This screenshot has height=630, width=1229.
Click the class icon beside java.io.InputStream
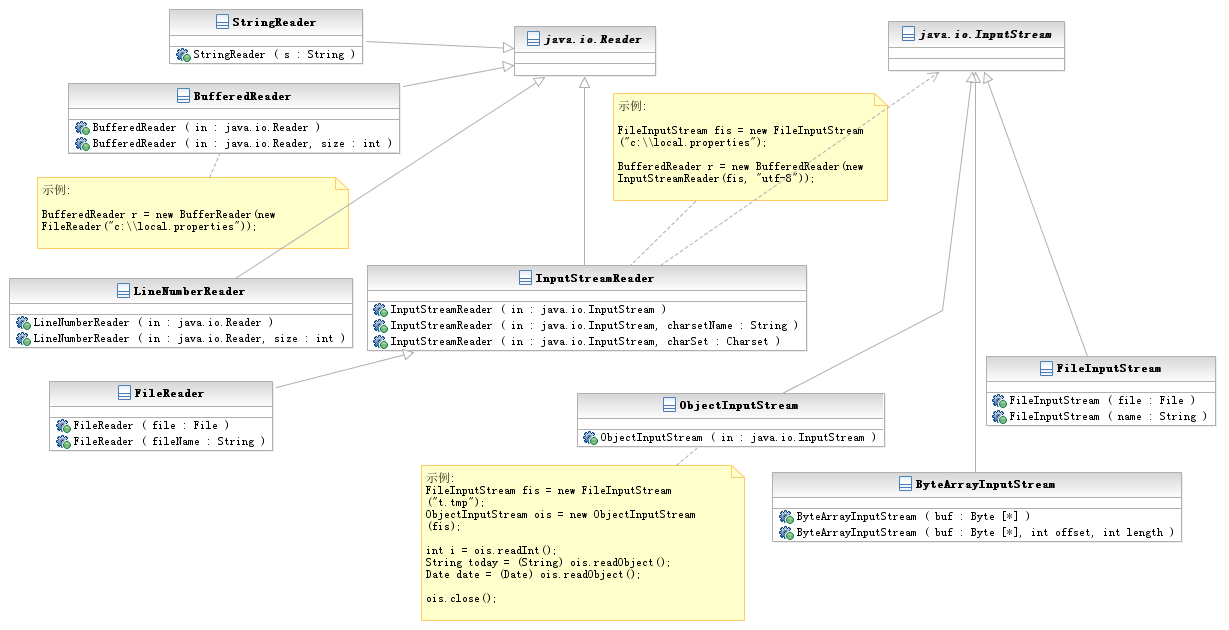click(908, 34)
